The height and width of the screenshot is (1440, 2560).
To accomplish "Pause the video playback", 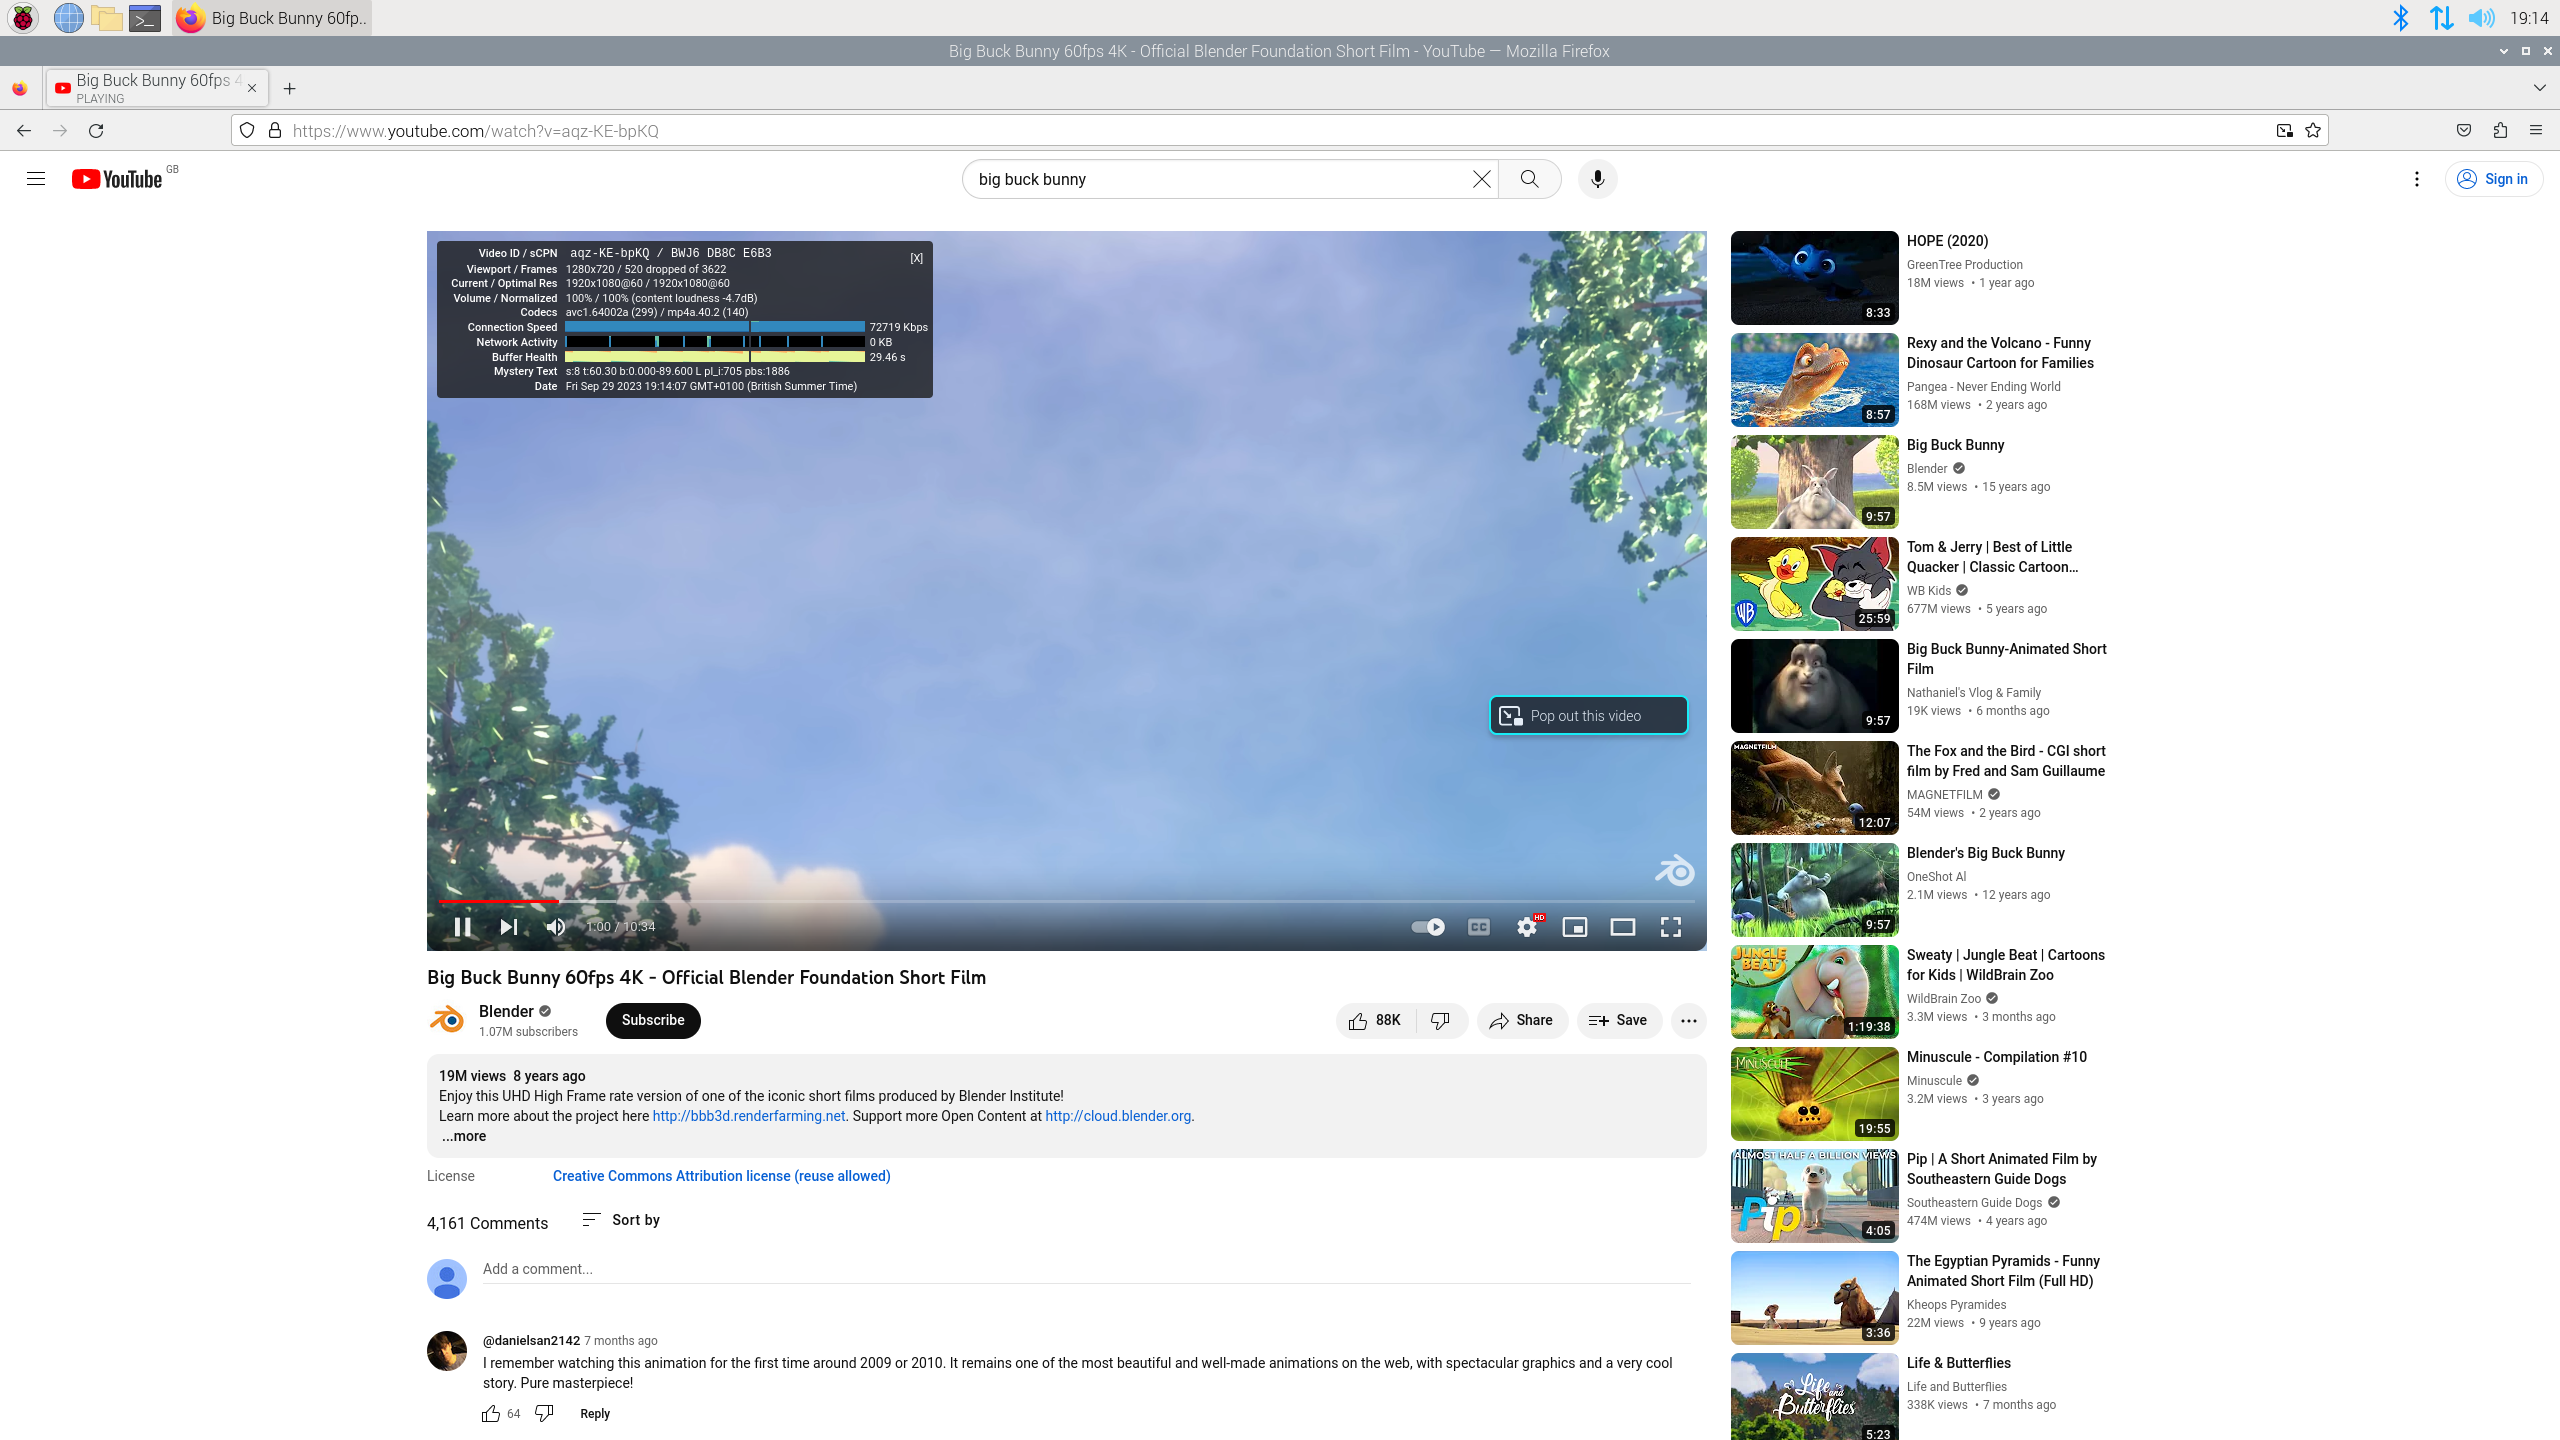I will pos(462,927).
